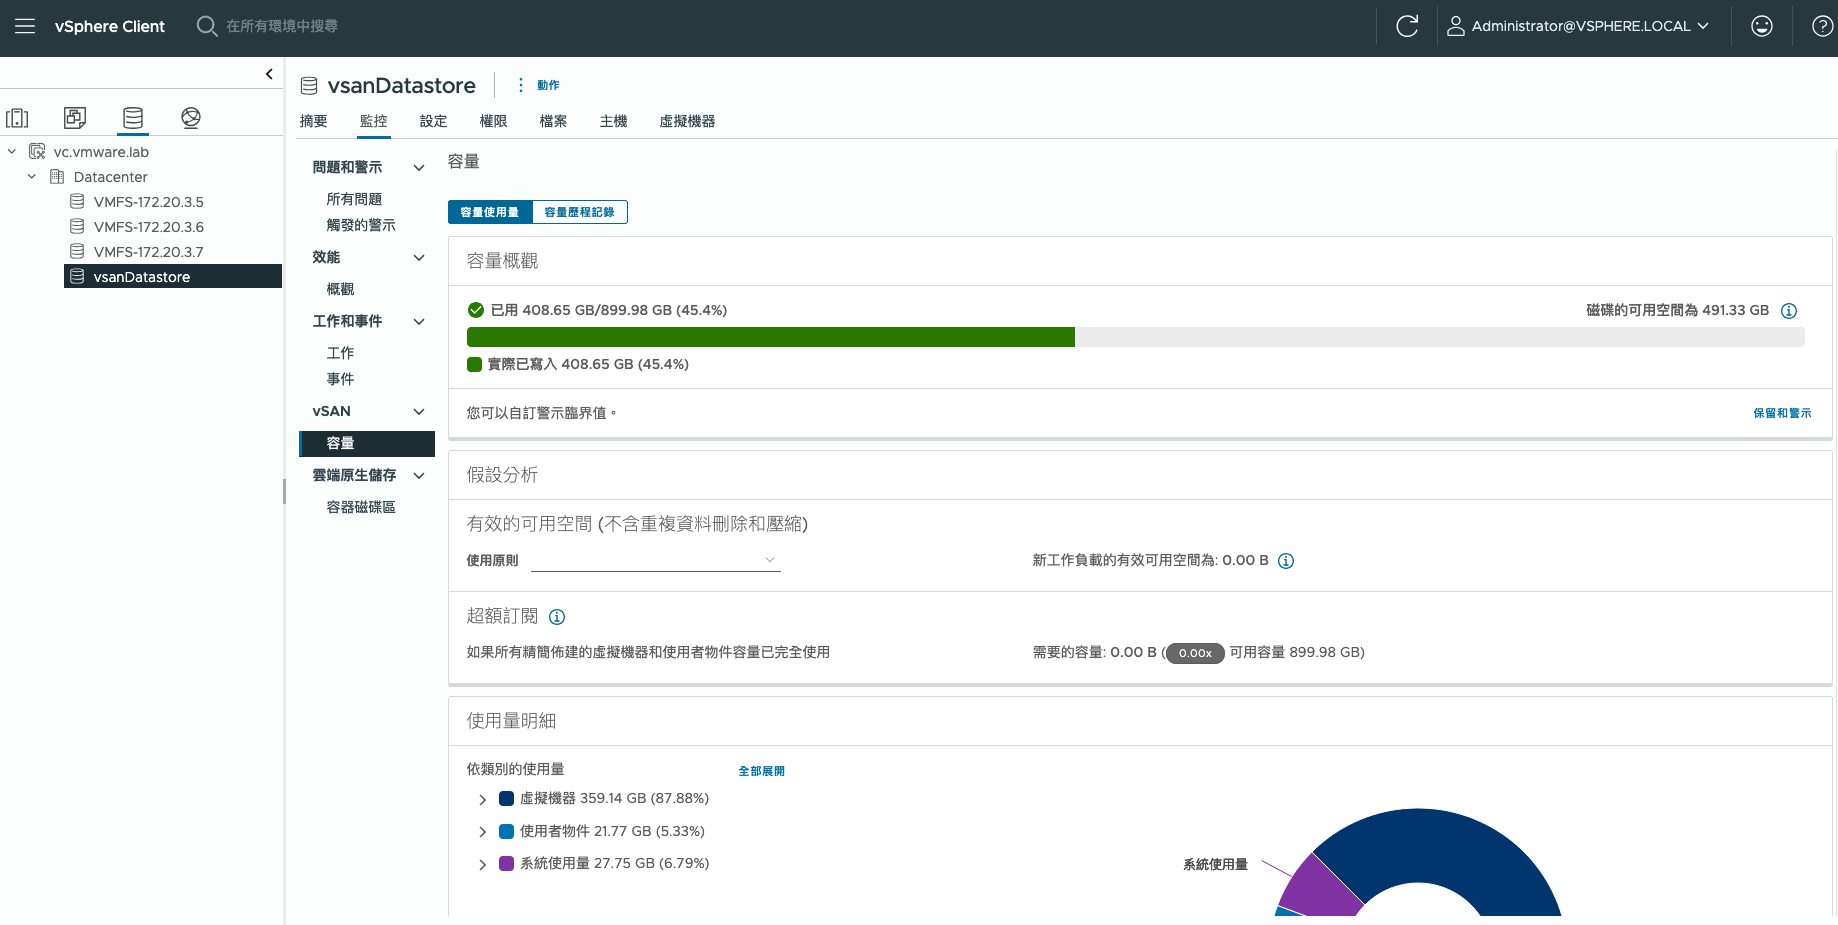
Task: Switch to the 檔案 tab
Action: pyautogui.click(x=554, y=121)
